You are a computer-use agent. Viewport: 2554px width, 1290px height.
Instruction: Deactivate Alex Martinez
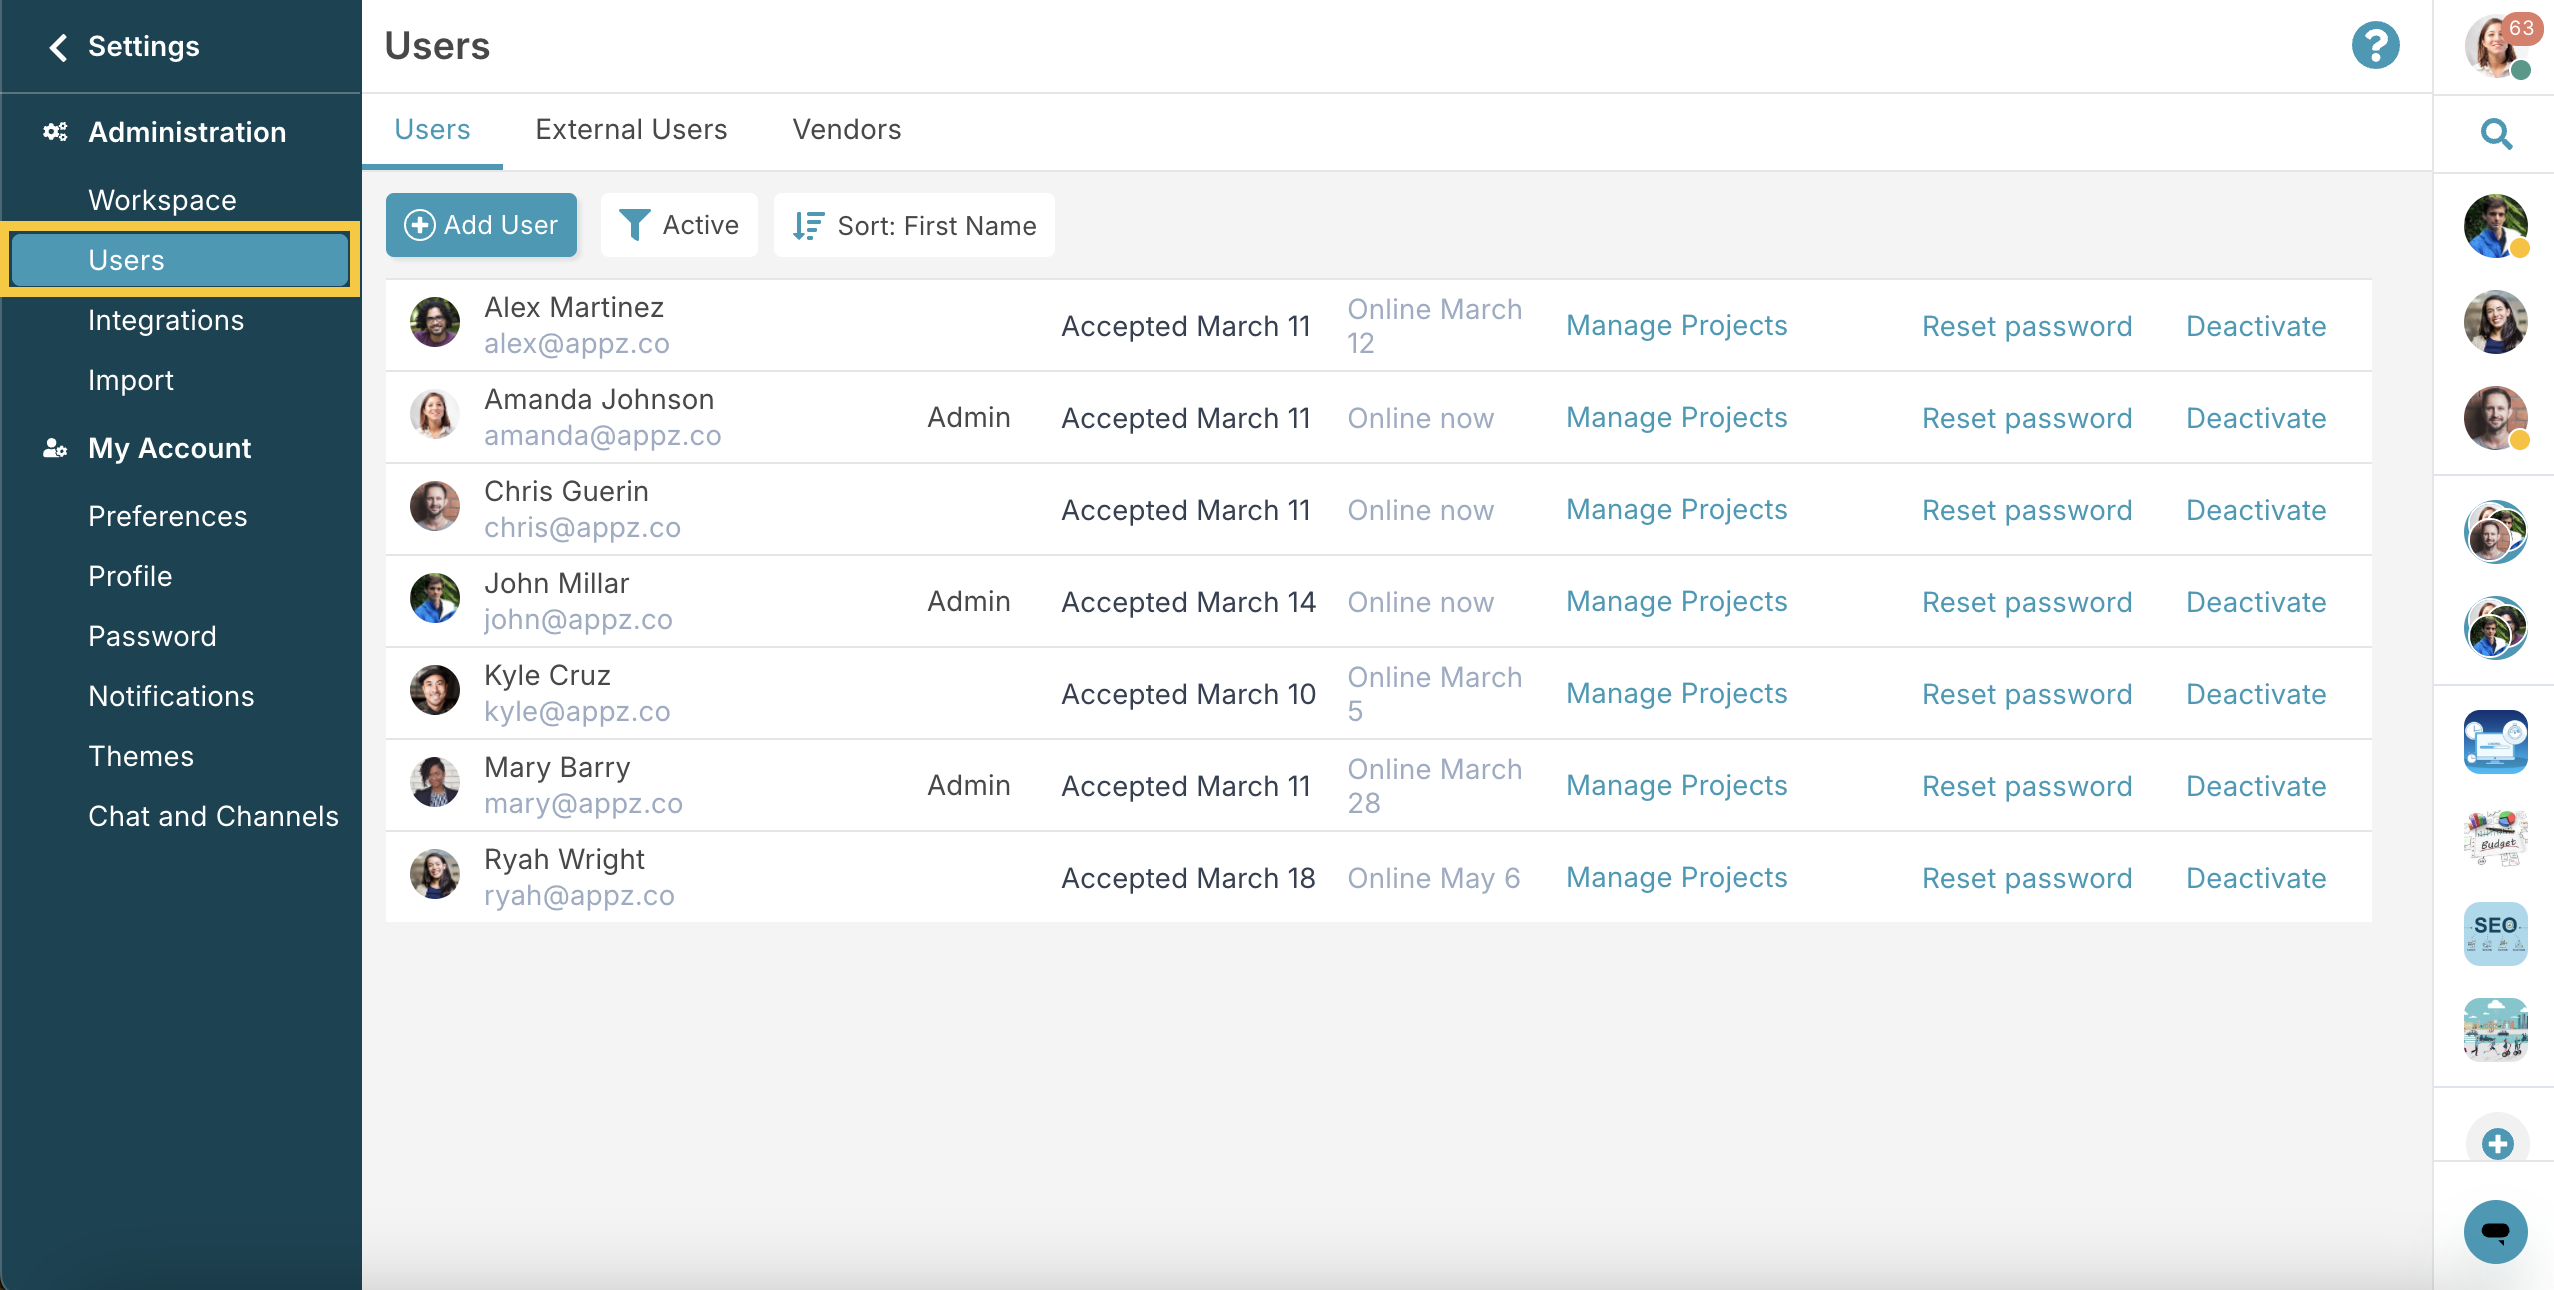2256,326
